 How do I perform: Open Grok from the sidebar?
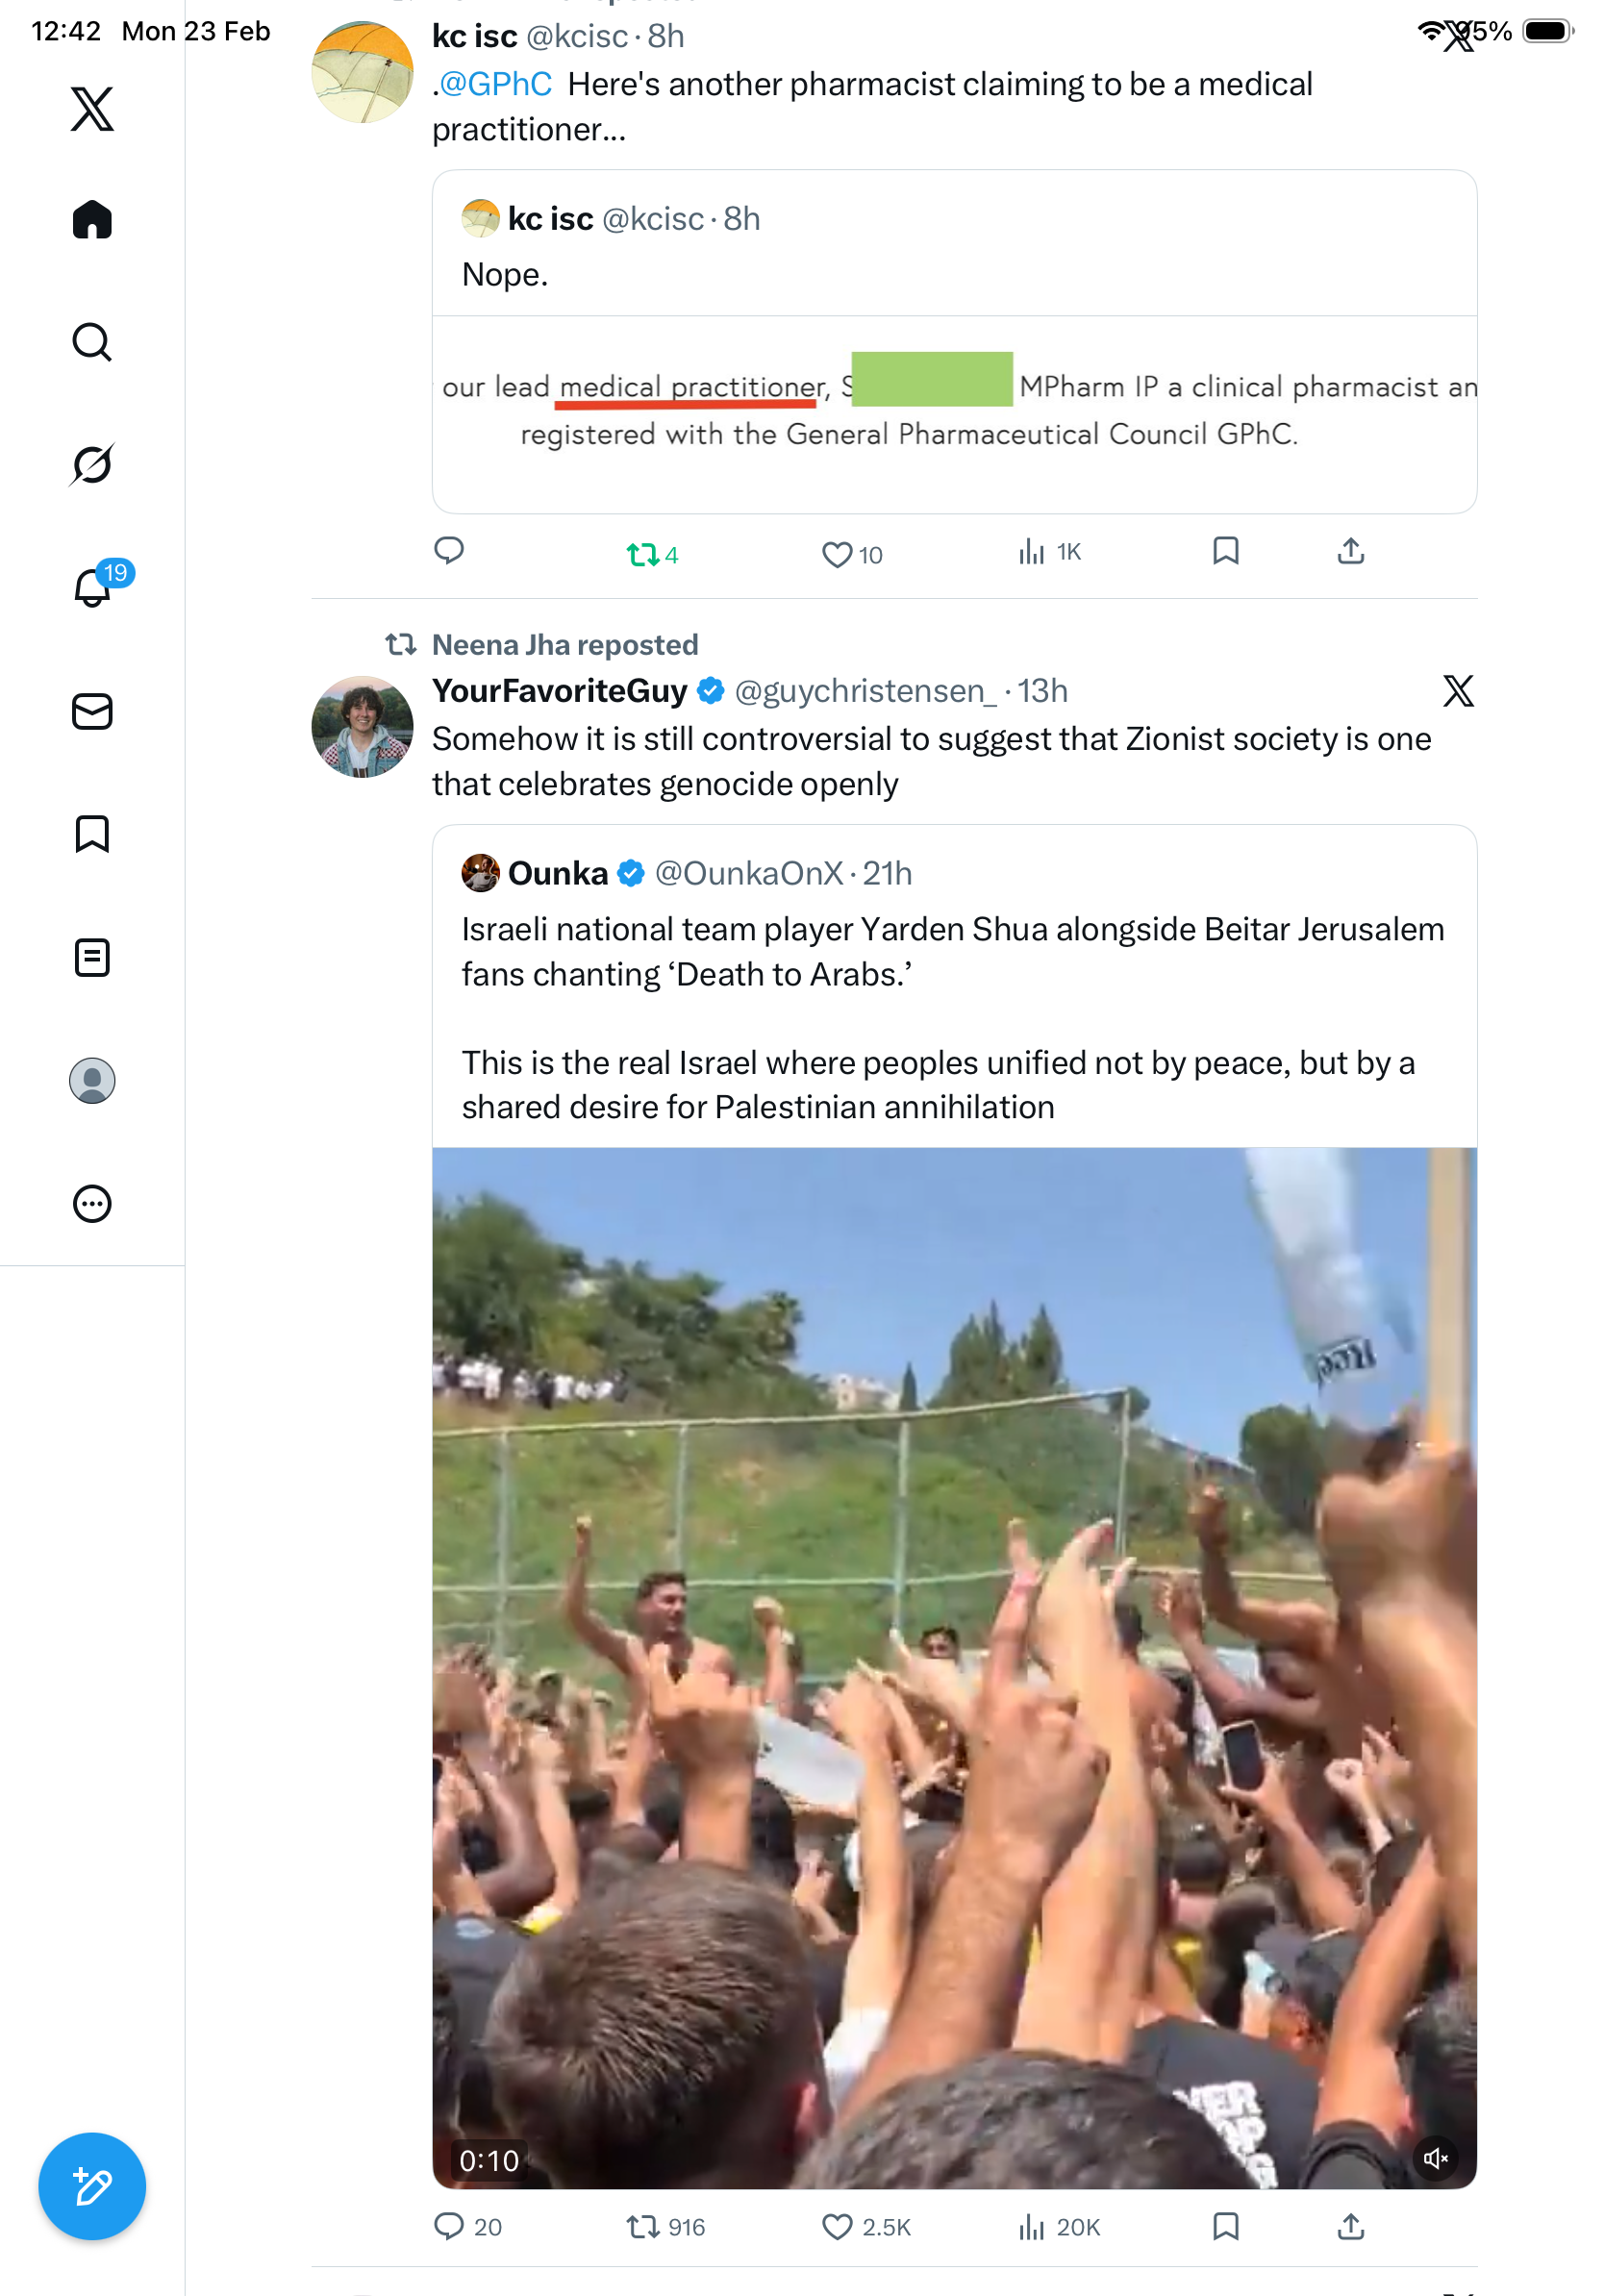tap(92, 464)
